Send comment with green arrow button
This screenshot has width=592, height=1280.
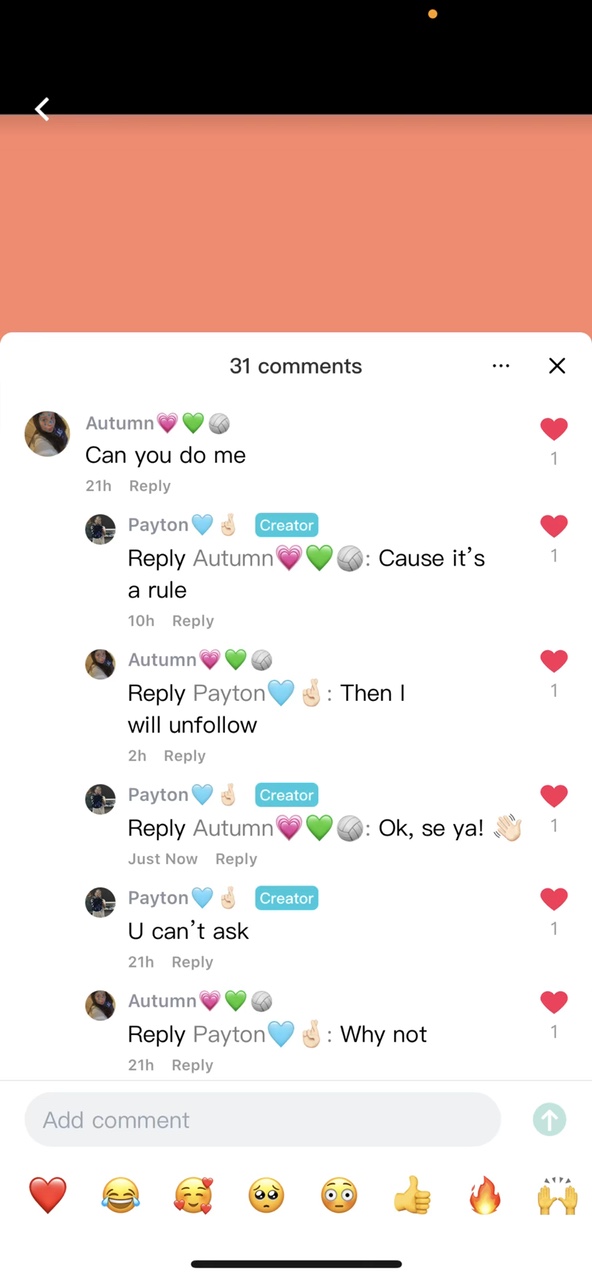click(550, 1120)
